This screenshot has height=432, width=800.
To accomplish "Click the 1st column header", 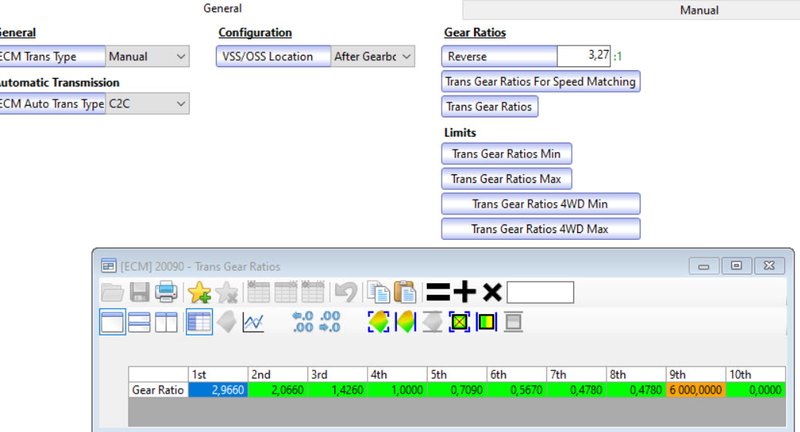I will [x=218, y=374].
